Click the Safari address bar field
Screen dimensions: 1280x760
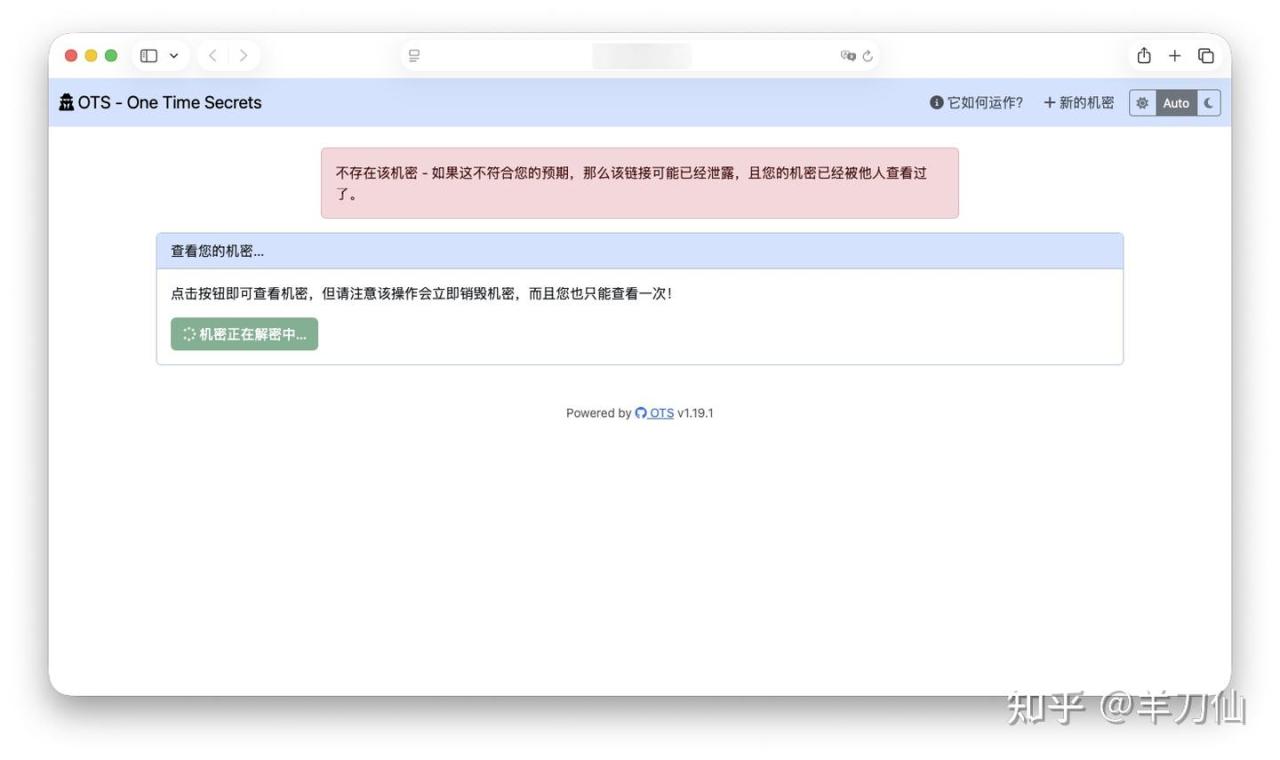point(641,56)
